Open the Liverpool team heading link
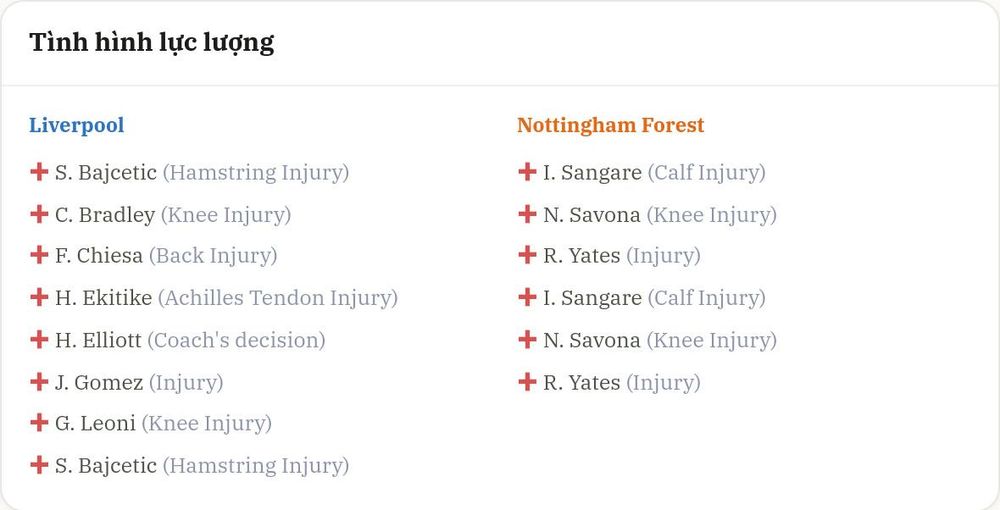The width and height of the screenshot is (1000, 510). click(77, 125)
